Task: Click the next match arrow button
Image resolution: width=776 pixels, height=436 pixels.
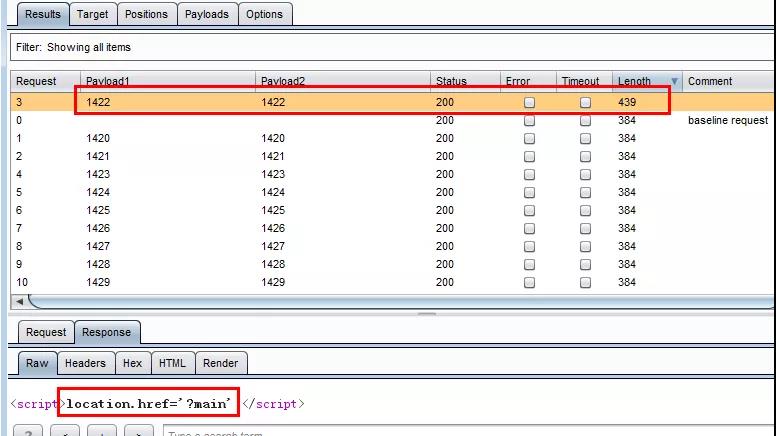Action: [x=139, y=431]
